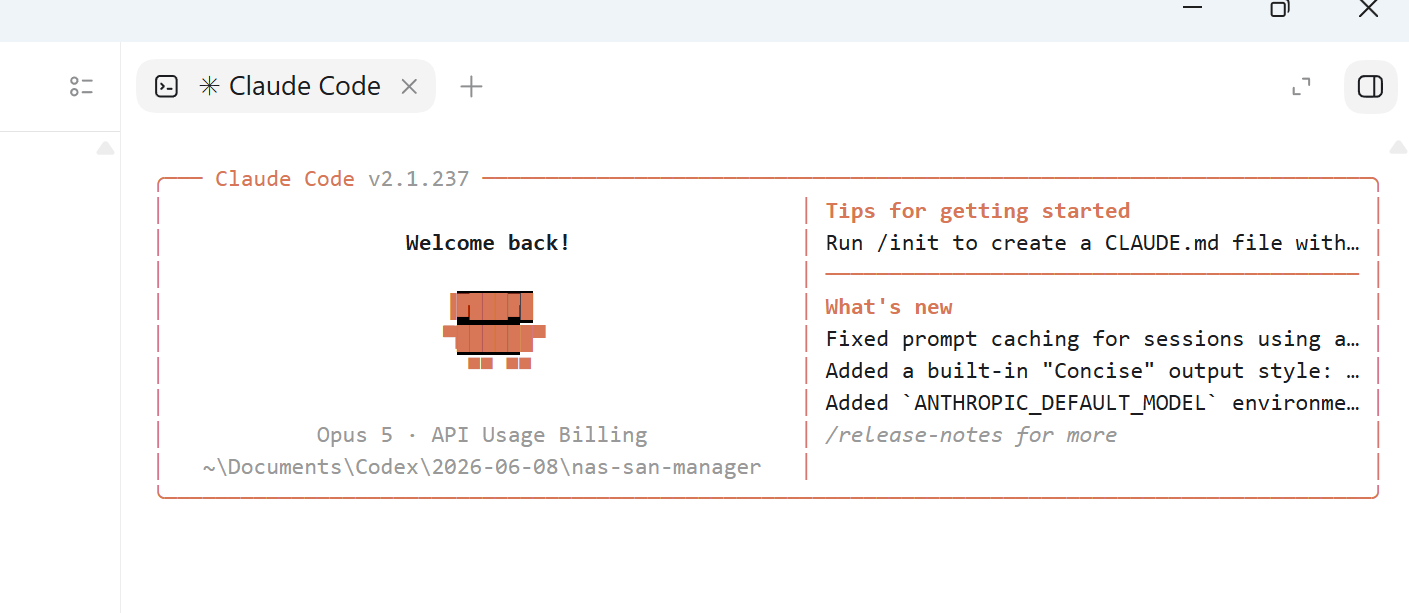Close the Claude Code tab
Screen dimensions: 1409x613
pyautogui.click(x=409, y=87)
